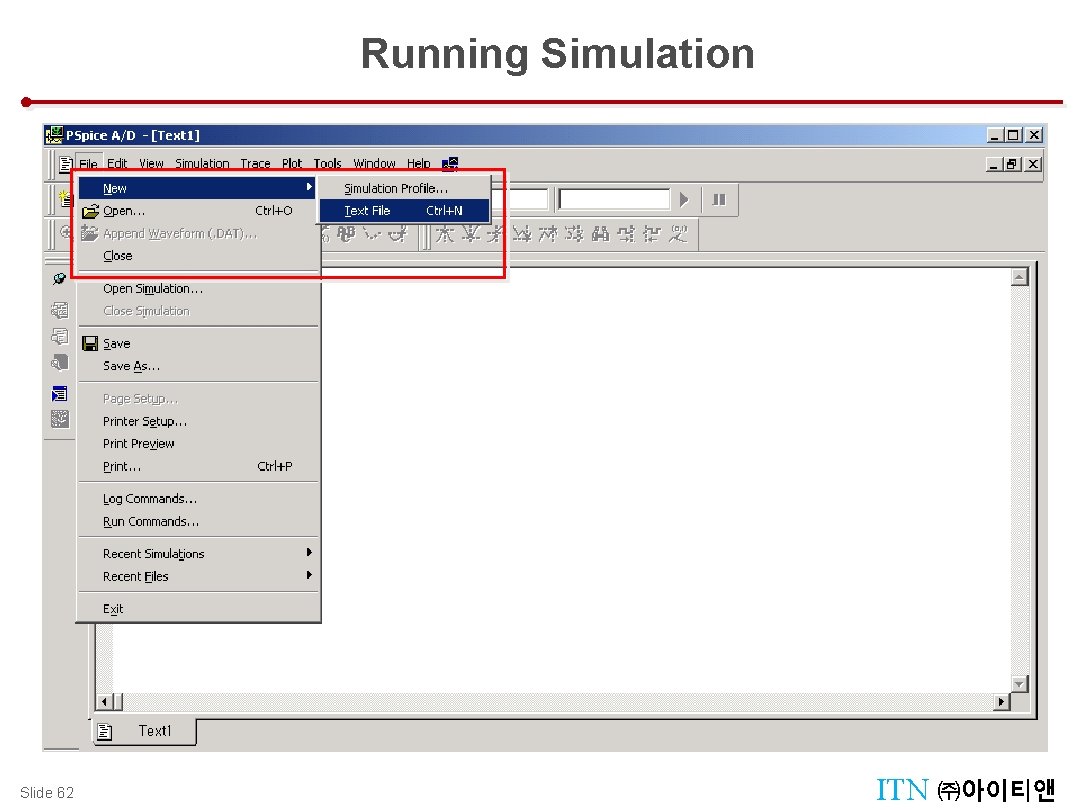Expand the Recent Files submenu arrow

click(x=309, y=575)
